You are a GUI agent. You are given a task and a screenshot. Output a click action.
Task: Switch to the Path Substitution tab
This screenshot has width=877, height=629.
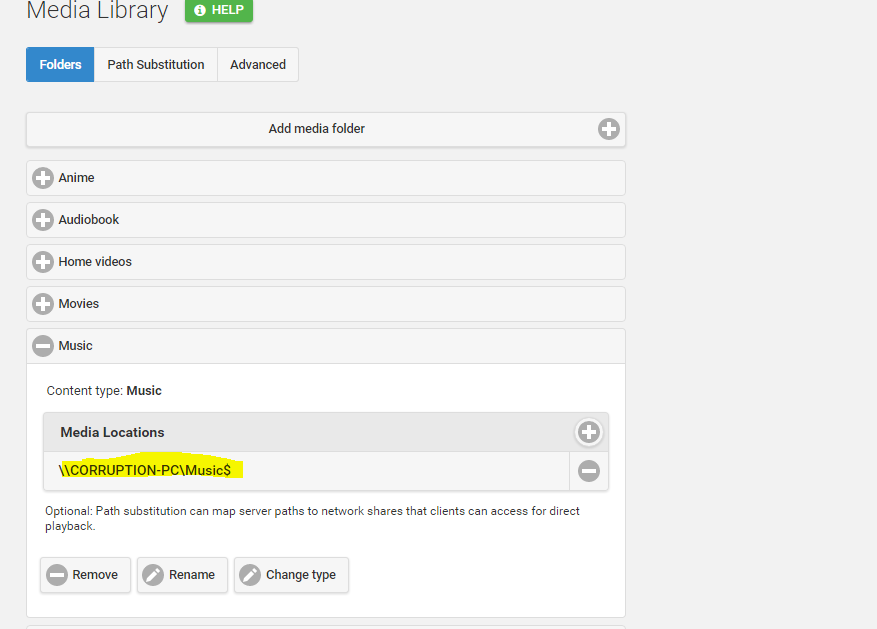(156, 65)
